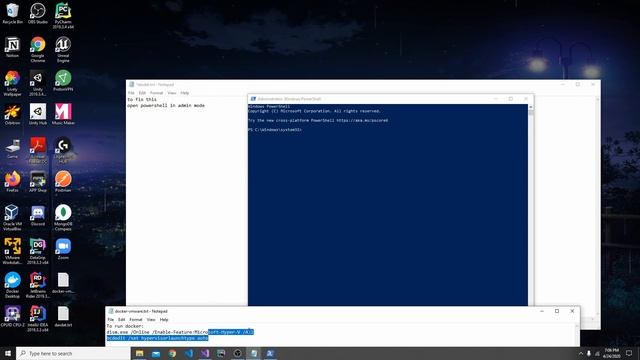
Task: Click the 'To run docker:' text line
Action: [x=125, y=326]
